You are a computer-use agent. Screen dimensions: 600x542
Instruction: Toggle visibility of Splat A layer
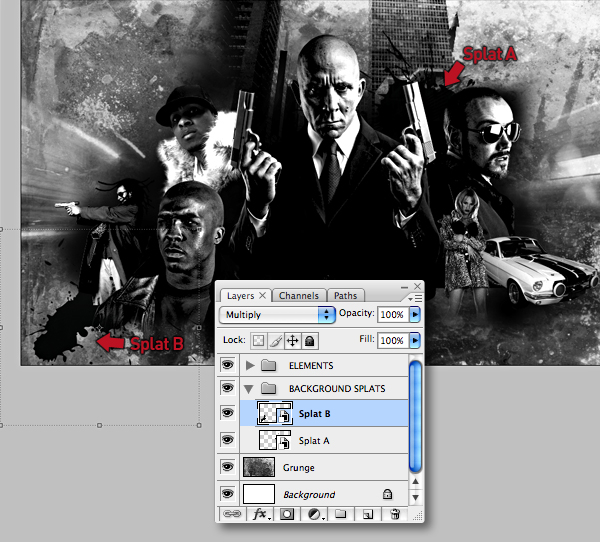[x=228, y=440]
